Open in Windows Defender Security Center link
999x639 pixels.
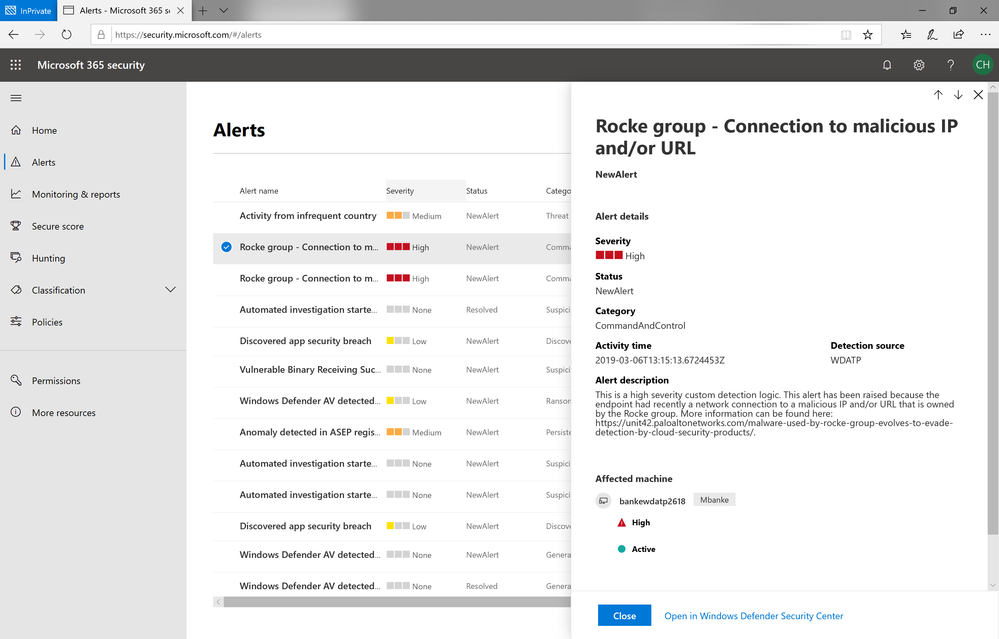pos(754,616)
